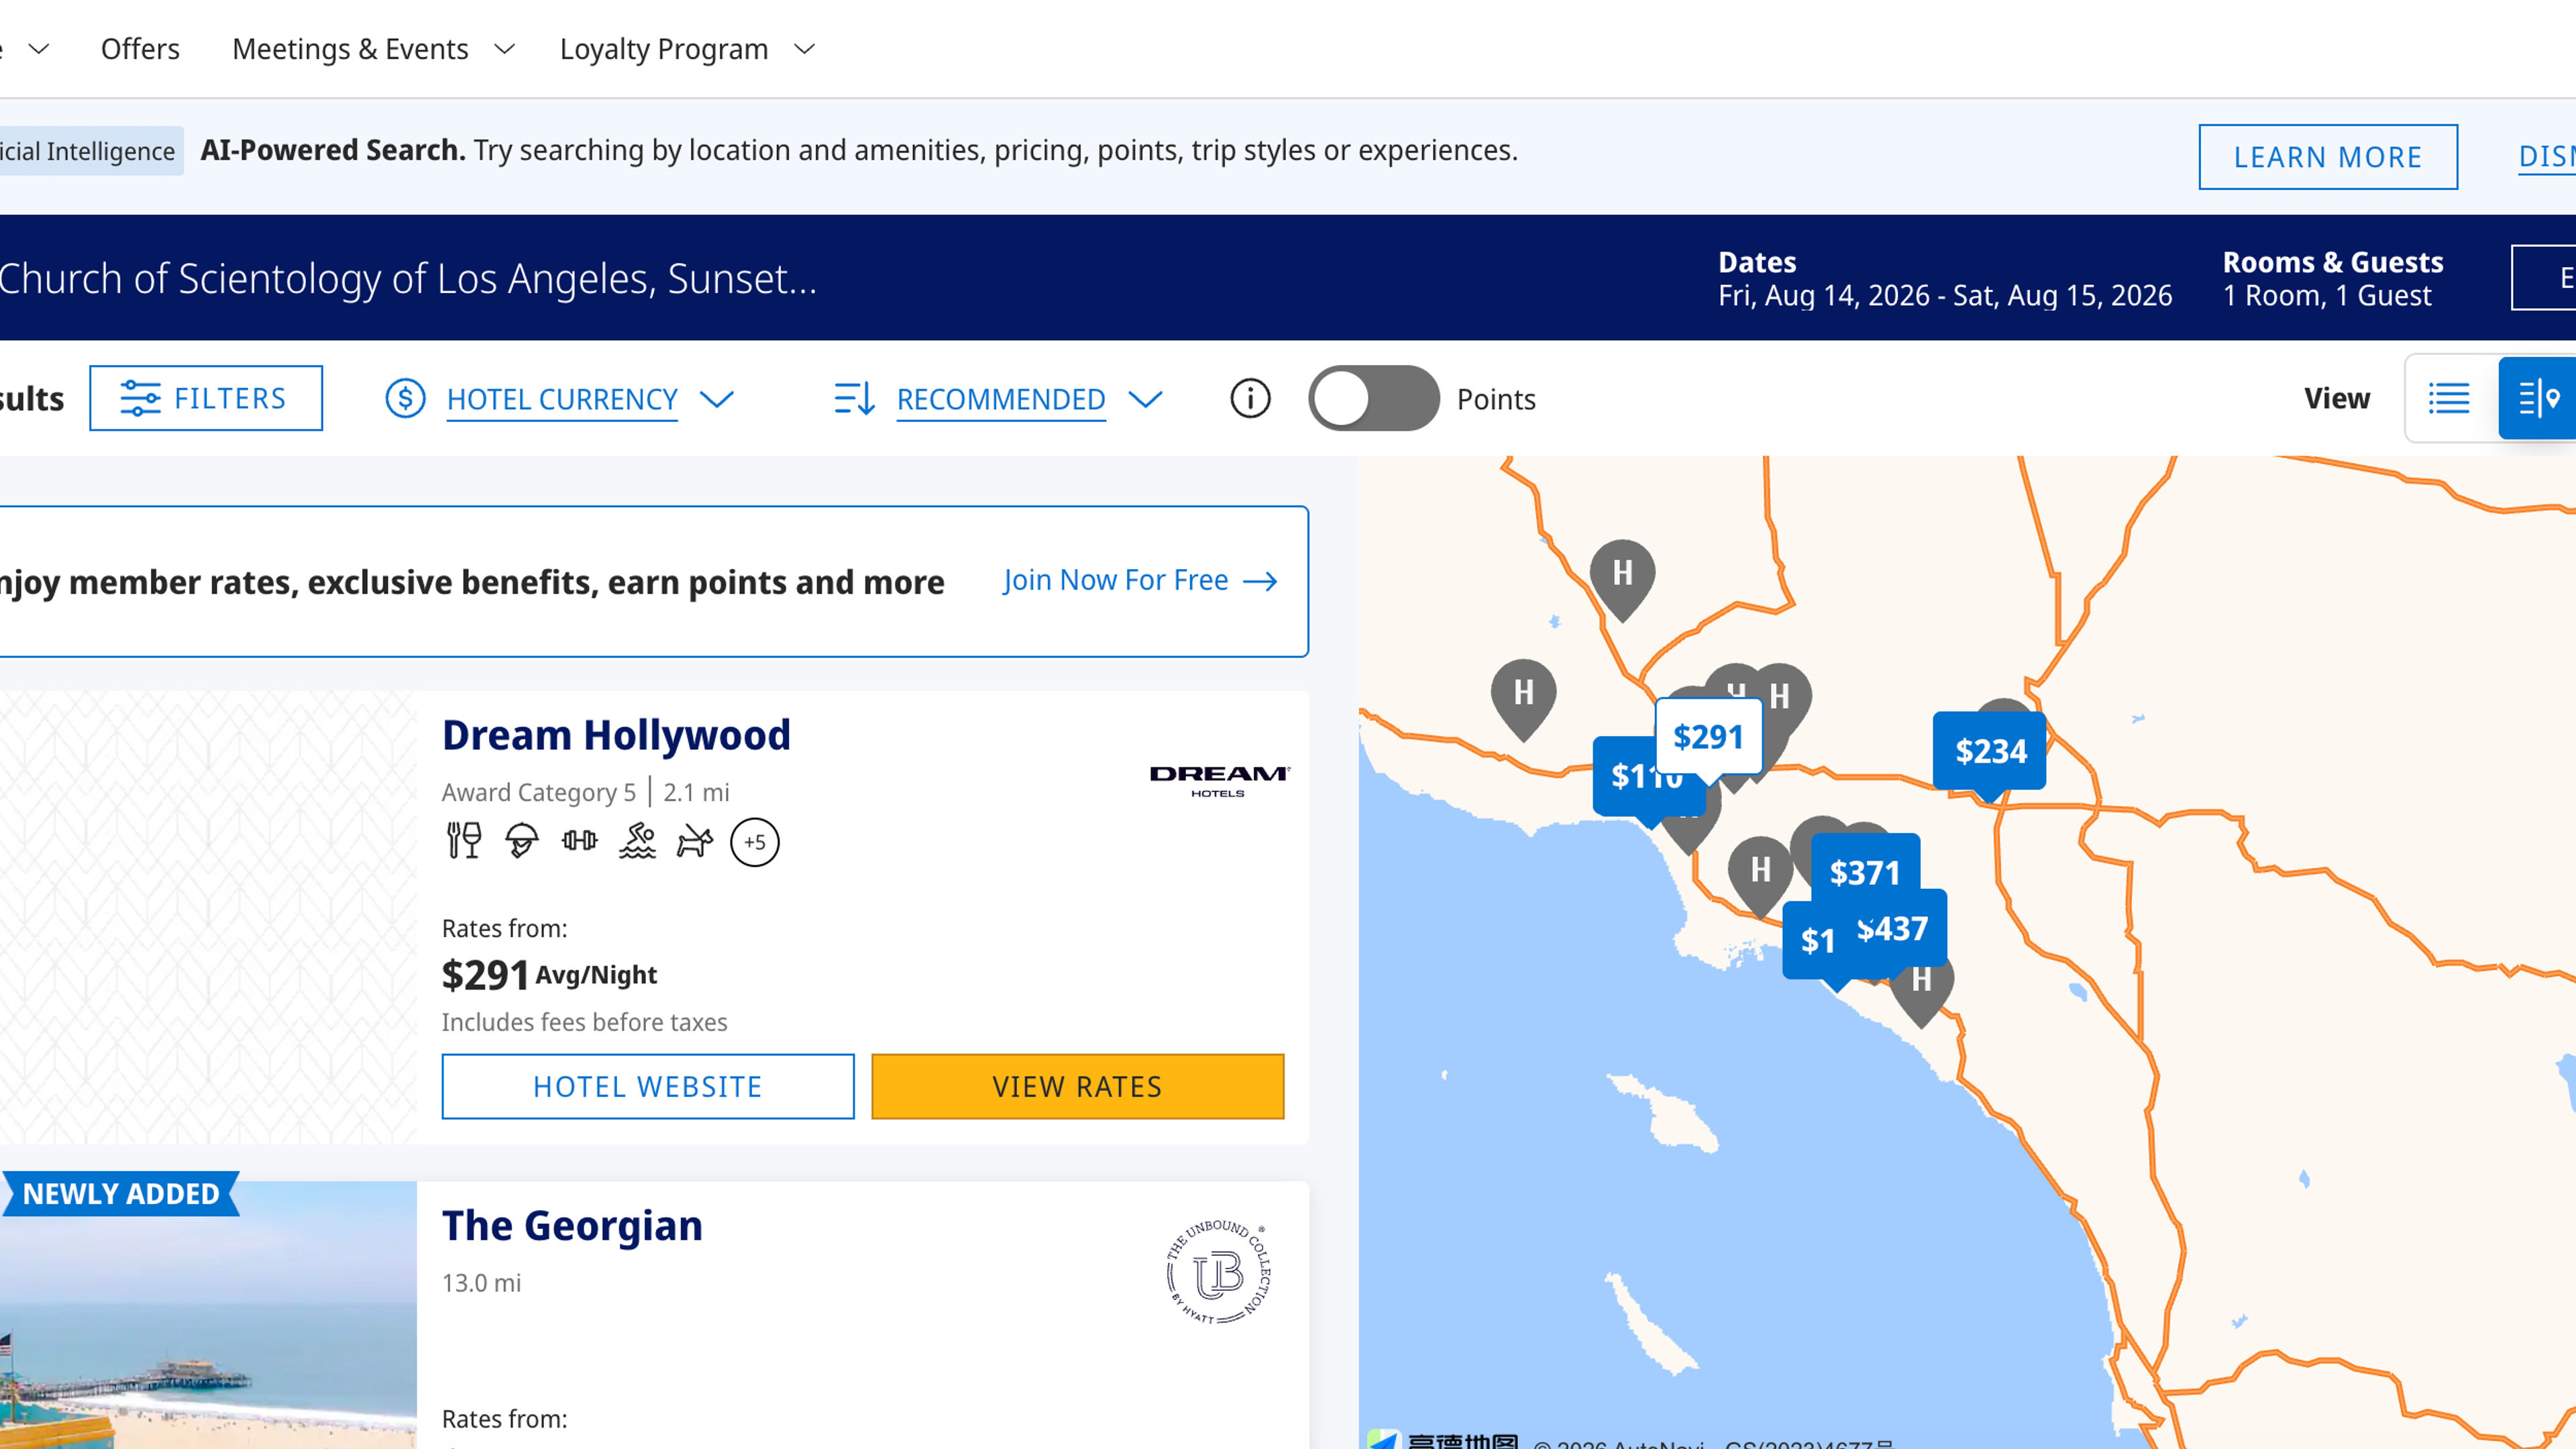Toggle the Points switch on
The height and width of the screenshot is (1449, 2576).
coord(1374,398)
